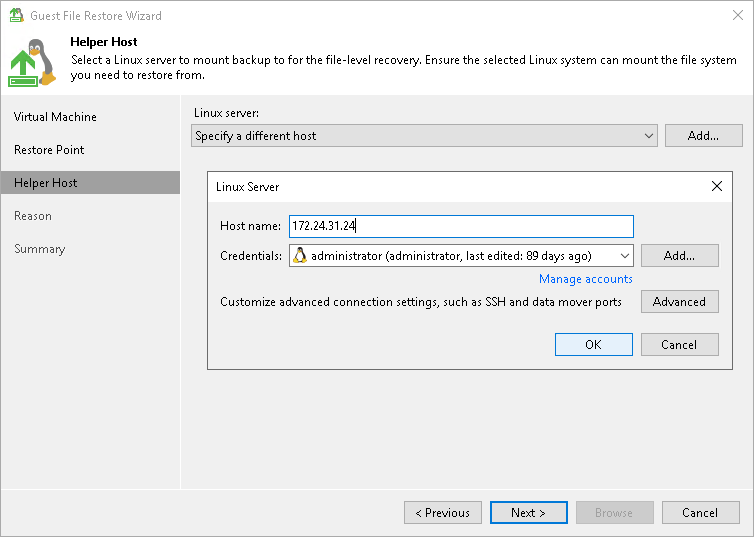
Task: Go to the Virtual Machine step
Action: tap(55, 117)
